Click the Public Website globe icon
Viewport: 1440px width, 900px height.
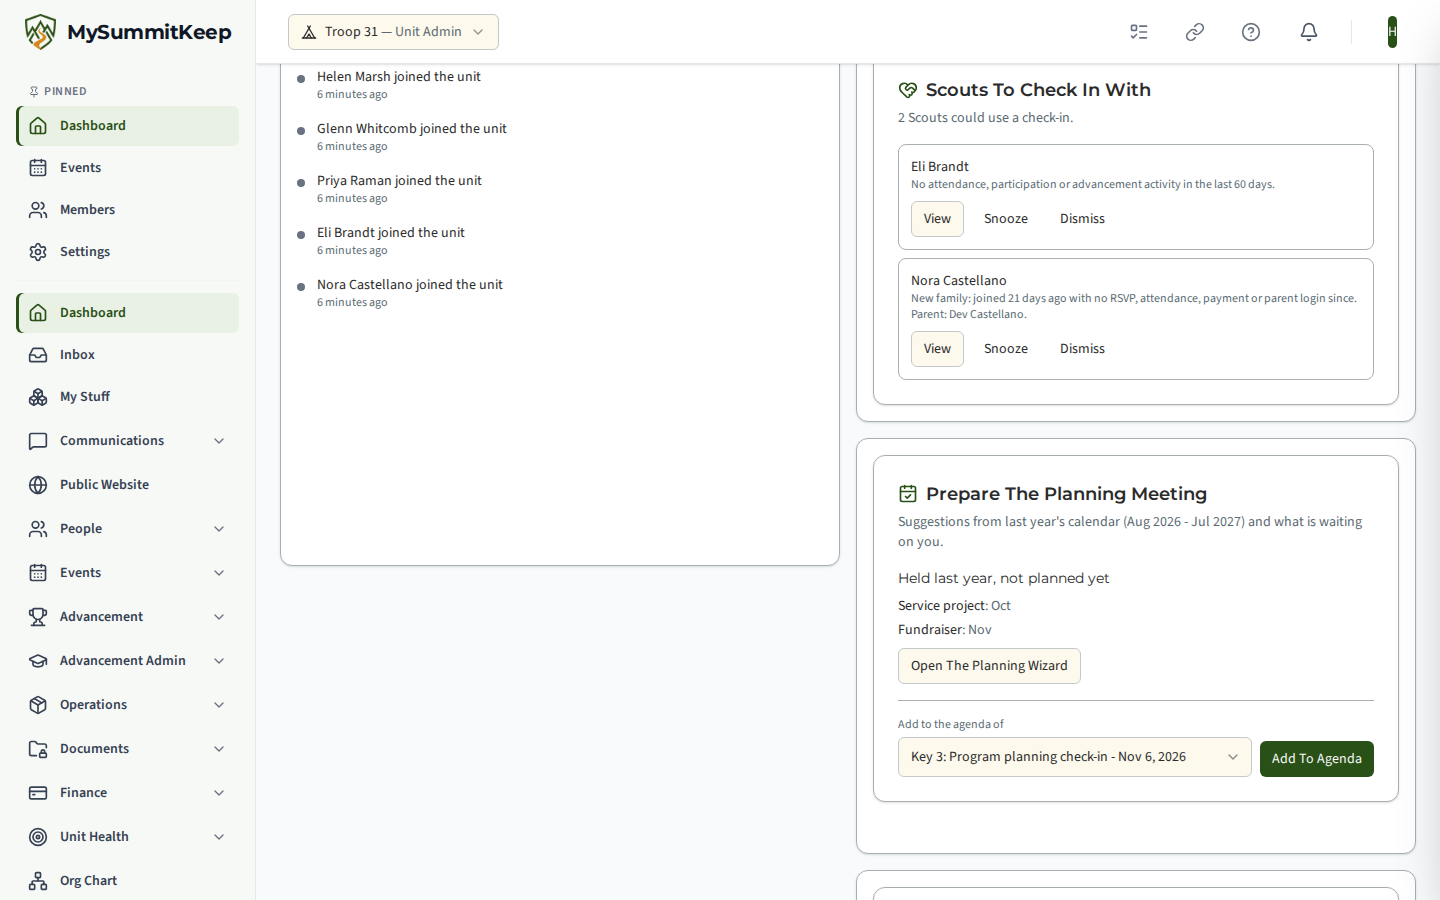coord(38,485)
